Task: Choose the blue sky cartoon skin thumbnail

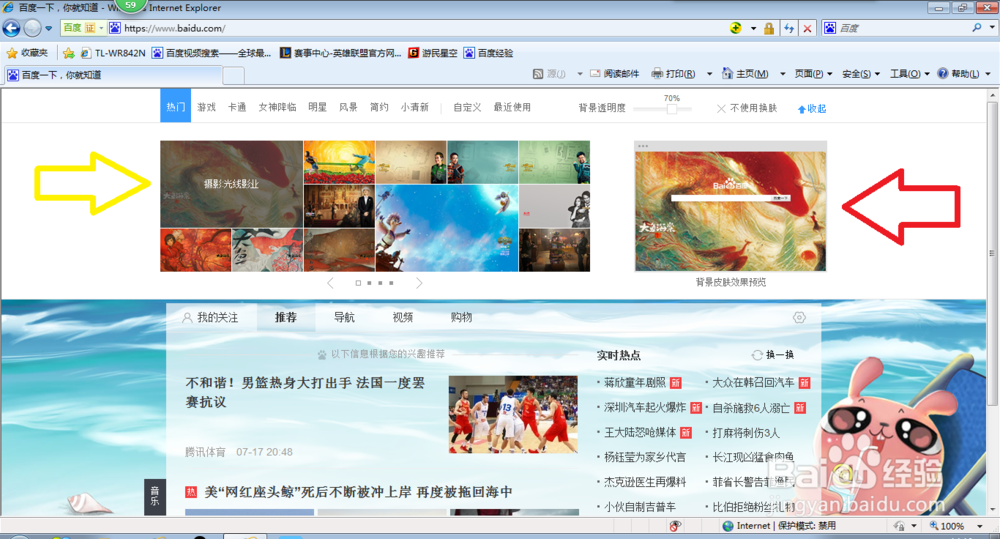Action: (x=447, y=228)
